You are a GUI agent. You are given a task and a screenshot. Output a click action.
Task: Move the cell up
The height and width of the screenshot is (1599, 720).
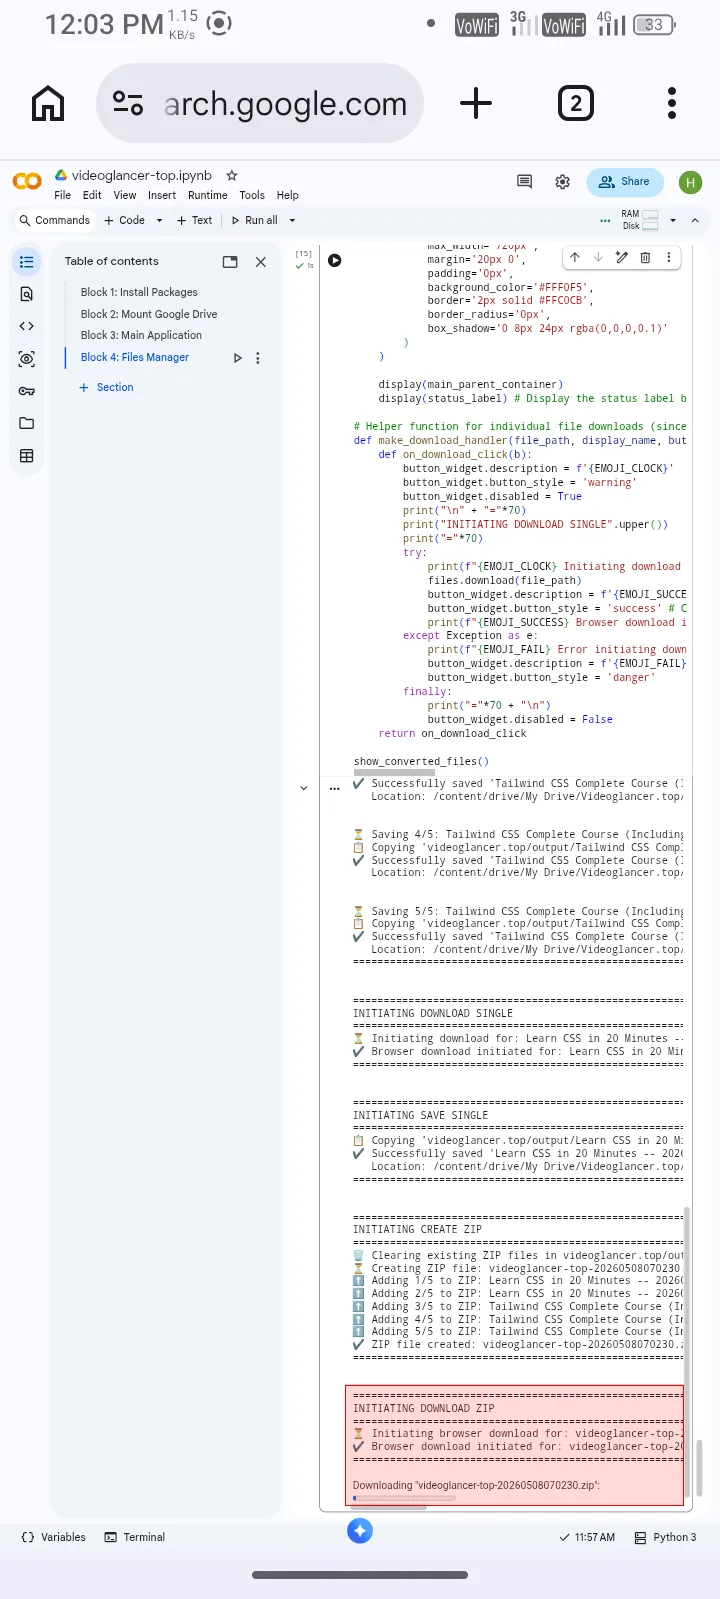[x=575, y=258]
